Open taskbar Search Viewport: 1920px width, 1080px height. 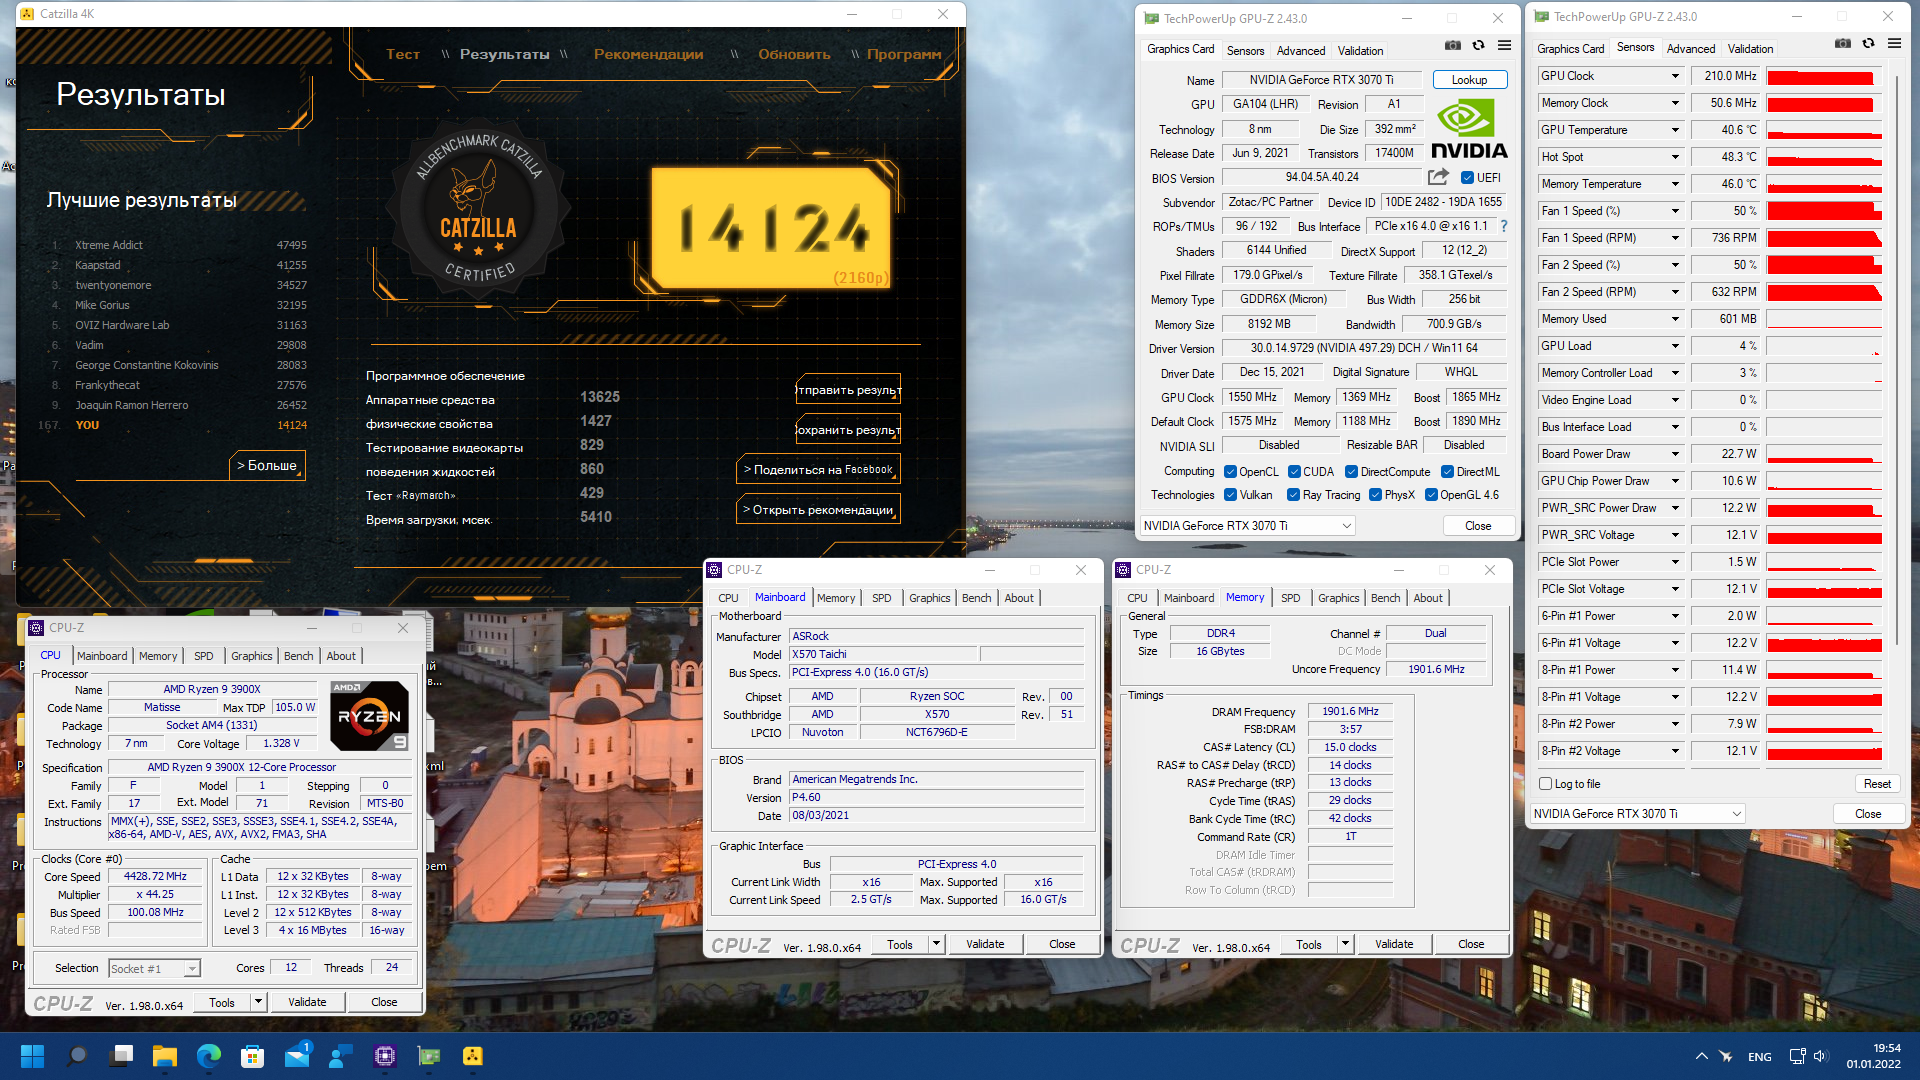pos(77,1056)
